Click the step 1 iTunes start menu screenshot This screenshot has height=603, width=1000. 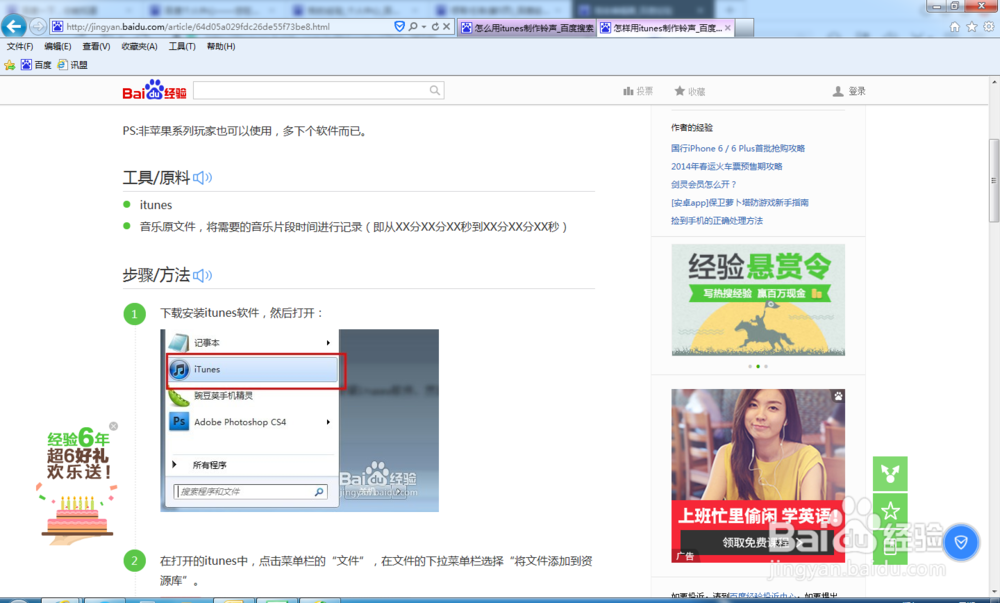coord(300,421)
